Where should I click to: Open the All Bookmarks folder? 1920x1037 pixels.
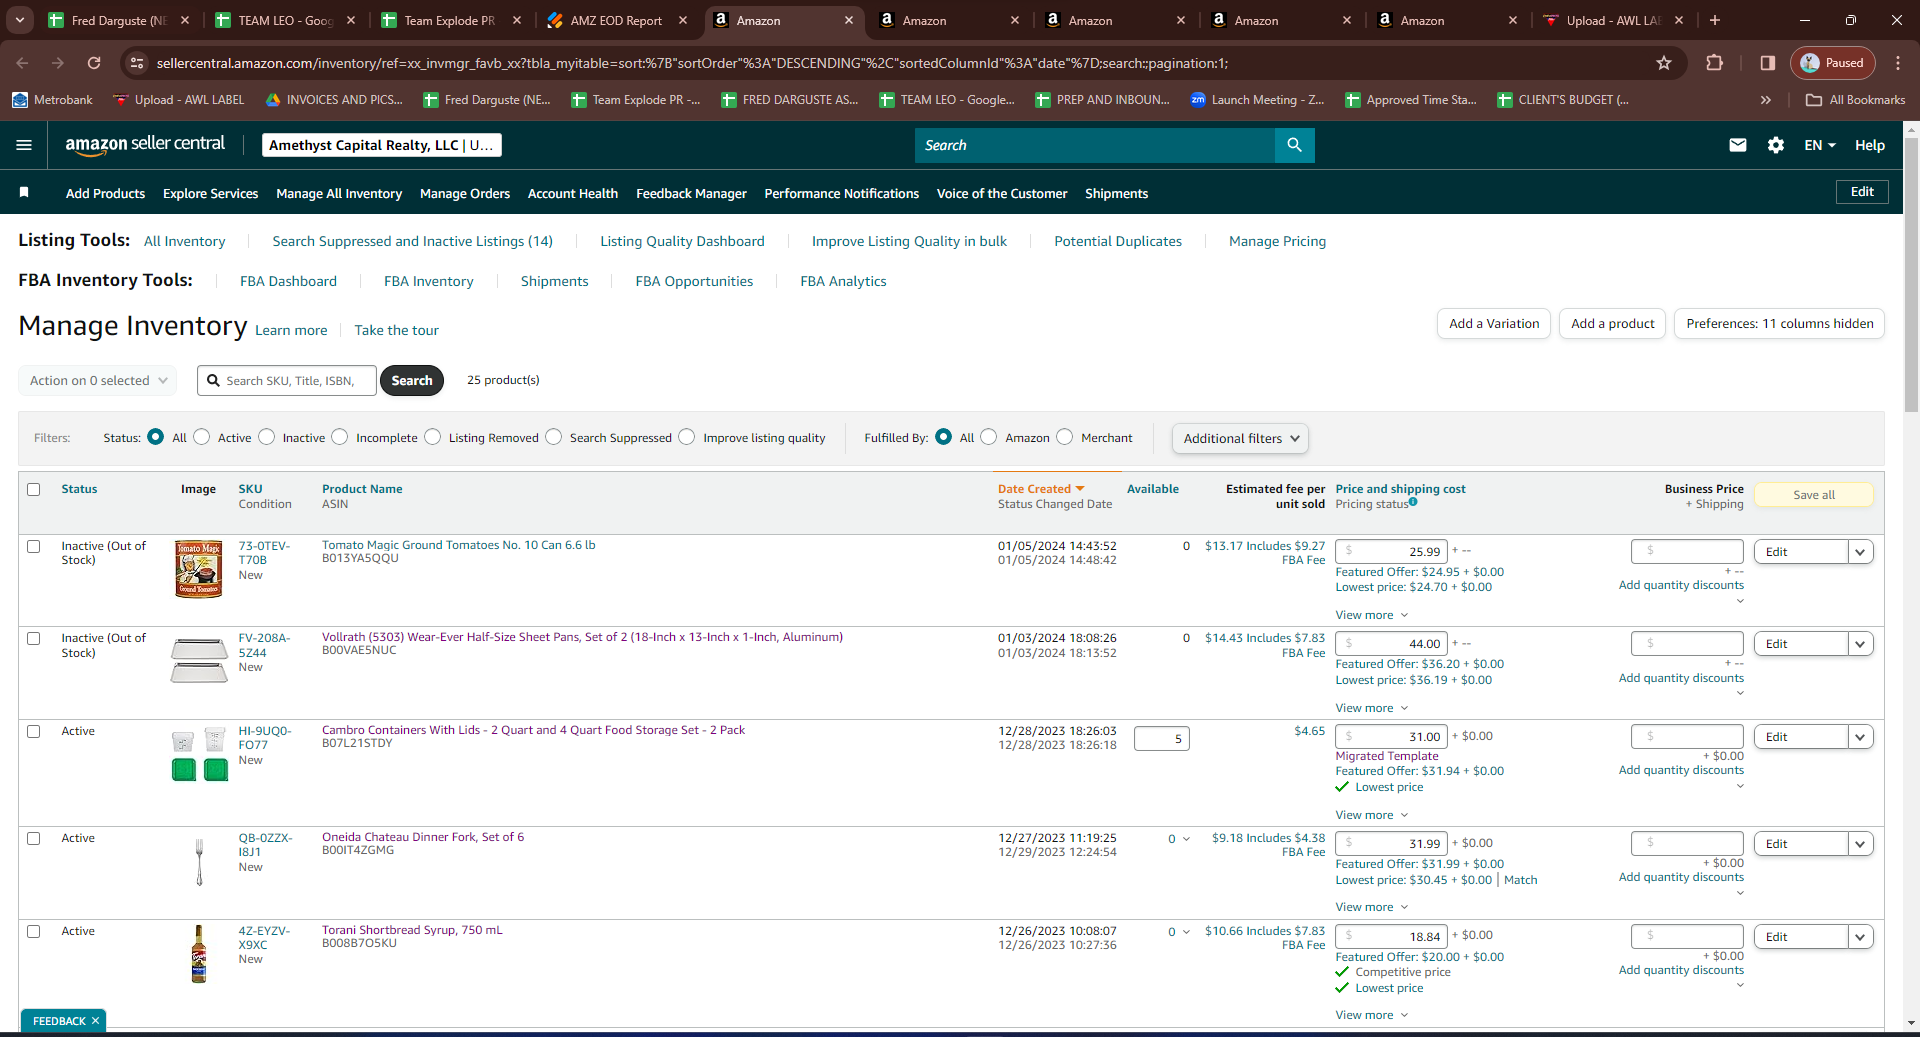point(1856,100)
